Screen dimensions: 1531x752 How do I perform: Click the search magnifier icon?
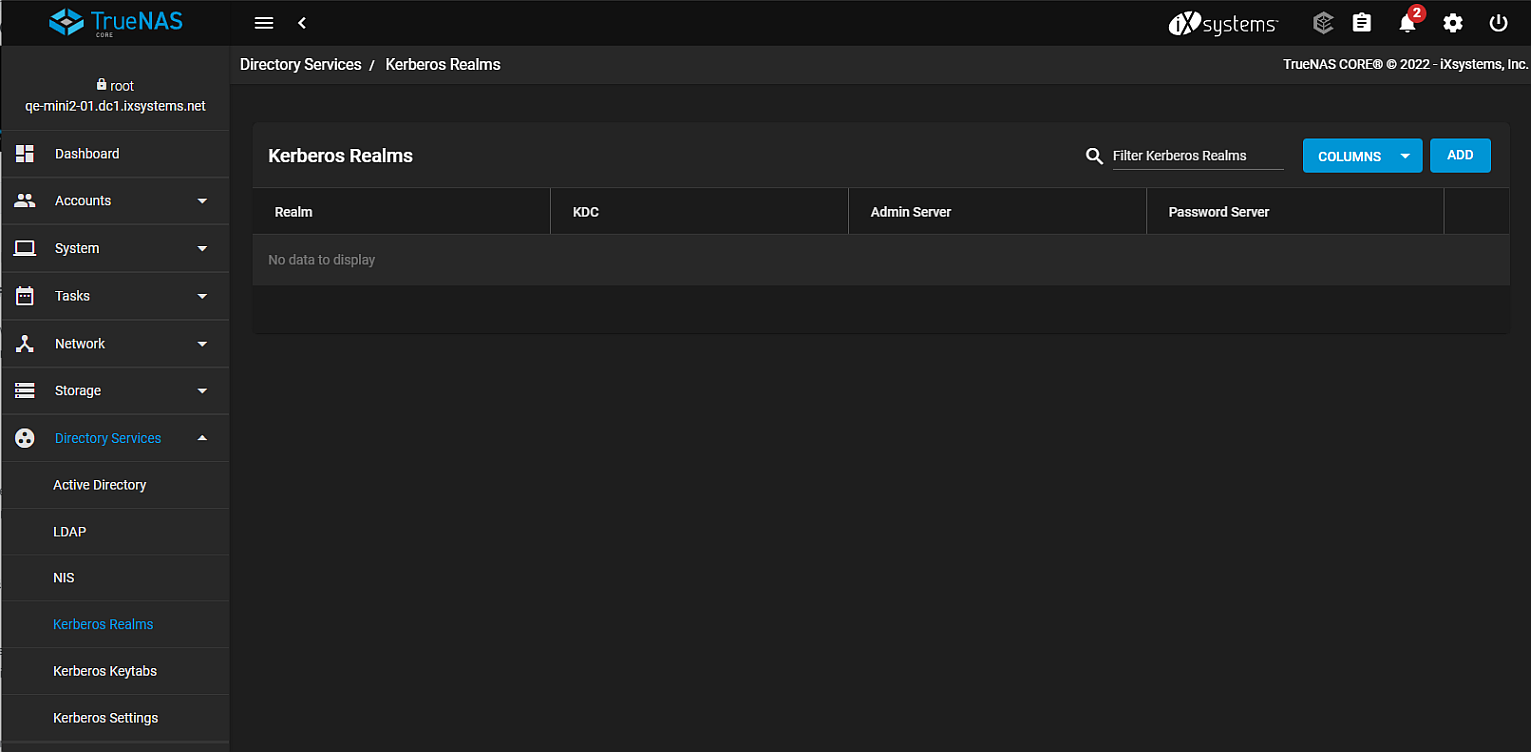coord(1094,156)
